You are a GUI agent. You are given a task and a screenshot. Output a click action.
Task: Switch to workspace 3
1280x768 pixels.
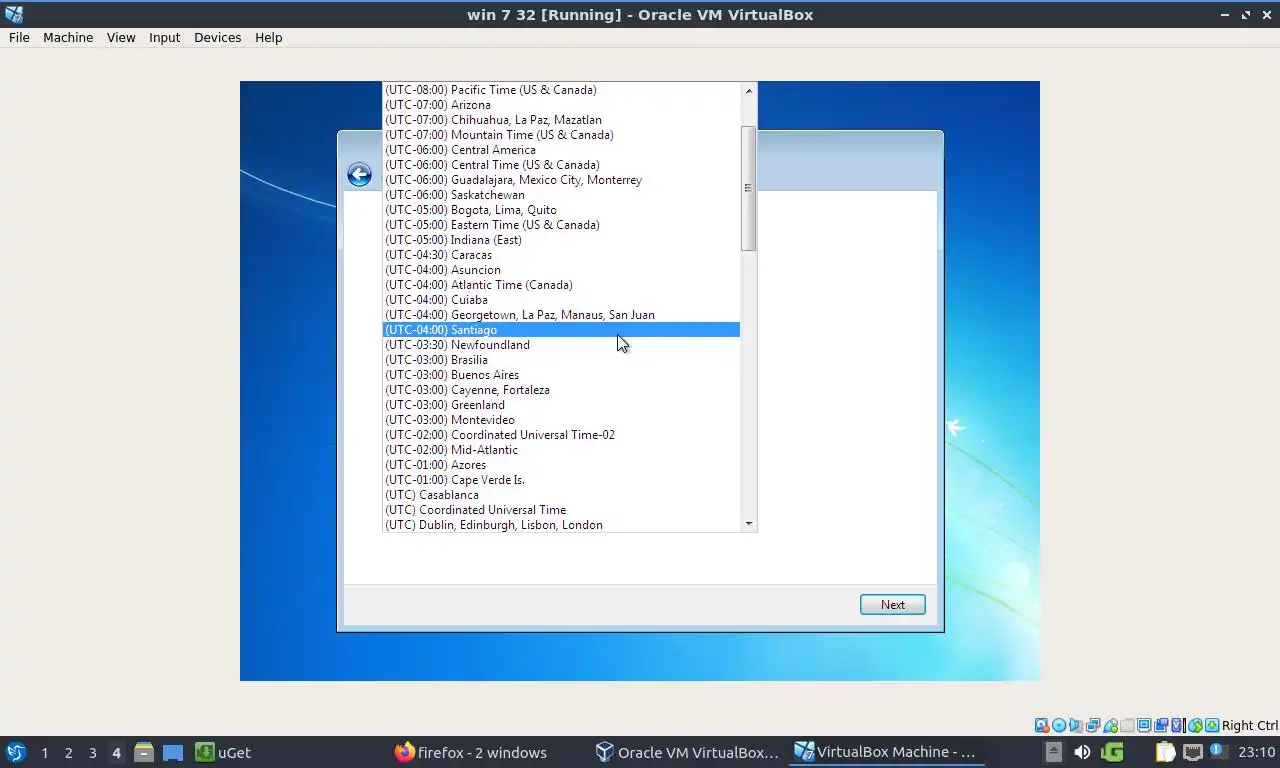point(92,752)
